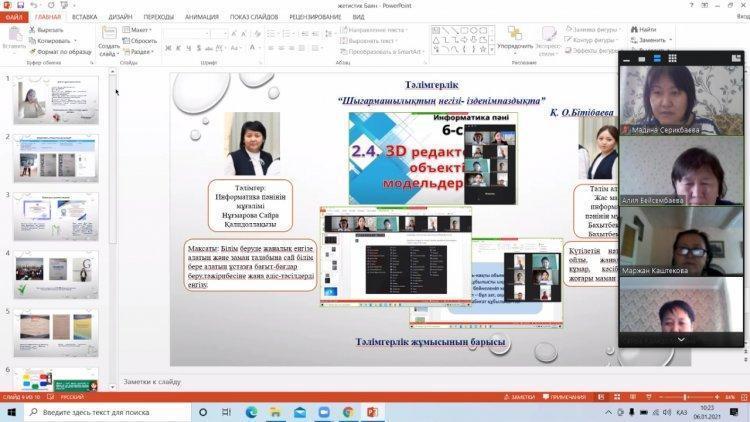Click Найти (Find) with the binoculars icon
Screen dimensions: 750x422
coord(644,29)
